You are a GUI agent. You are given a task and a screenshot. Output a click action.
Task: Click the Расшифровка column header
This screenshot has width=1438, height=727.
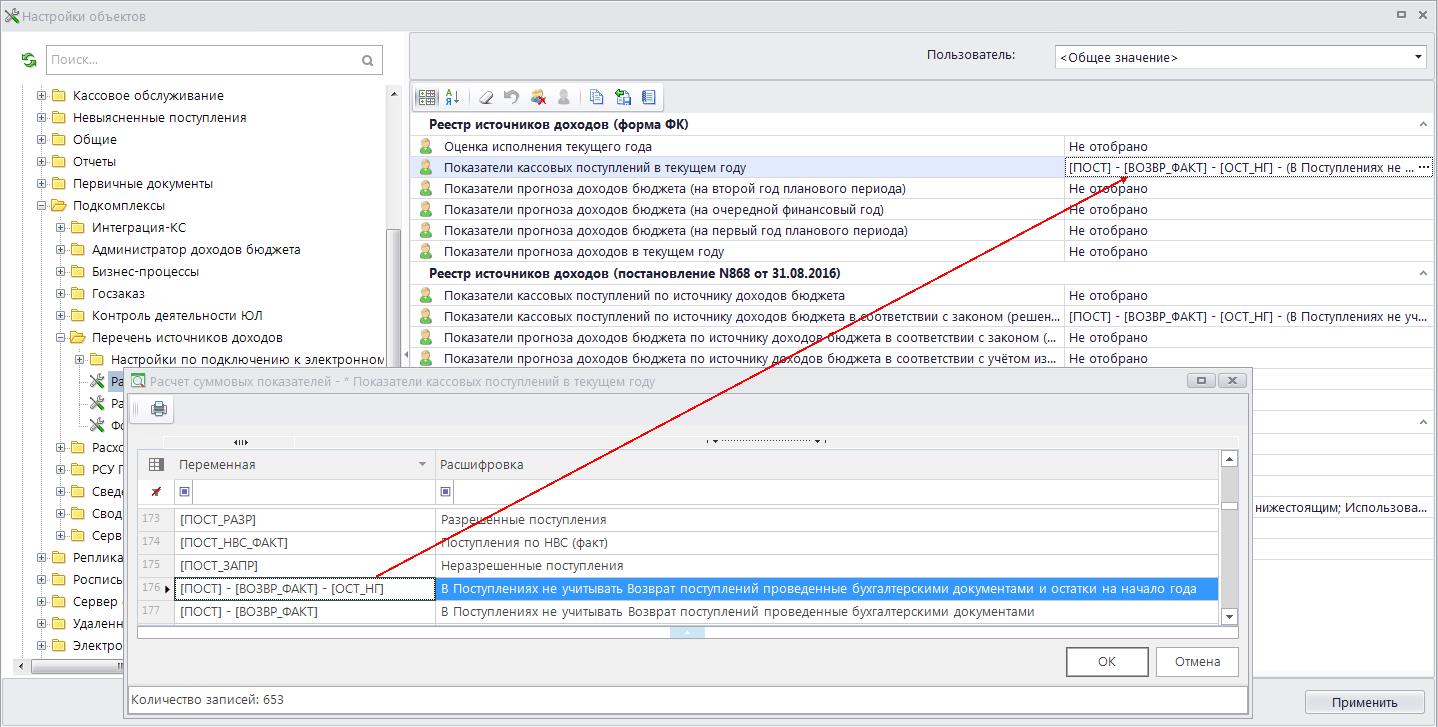click(827, 464)
